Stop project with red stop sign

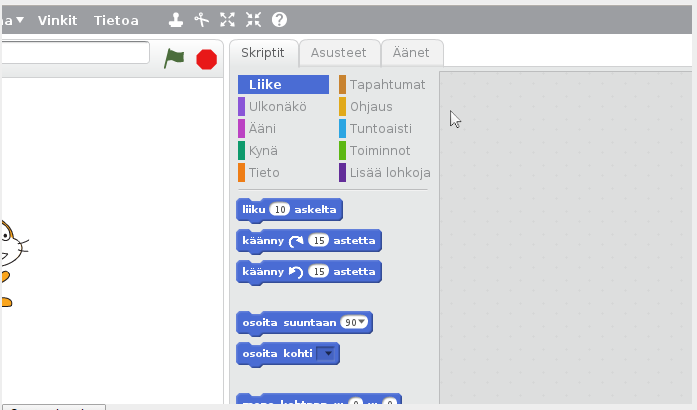point(206,59)
